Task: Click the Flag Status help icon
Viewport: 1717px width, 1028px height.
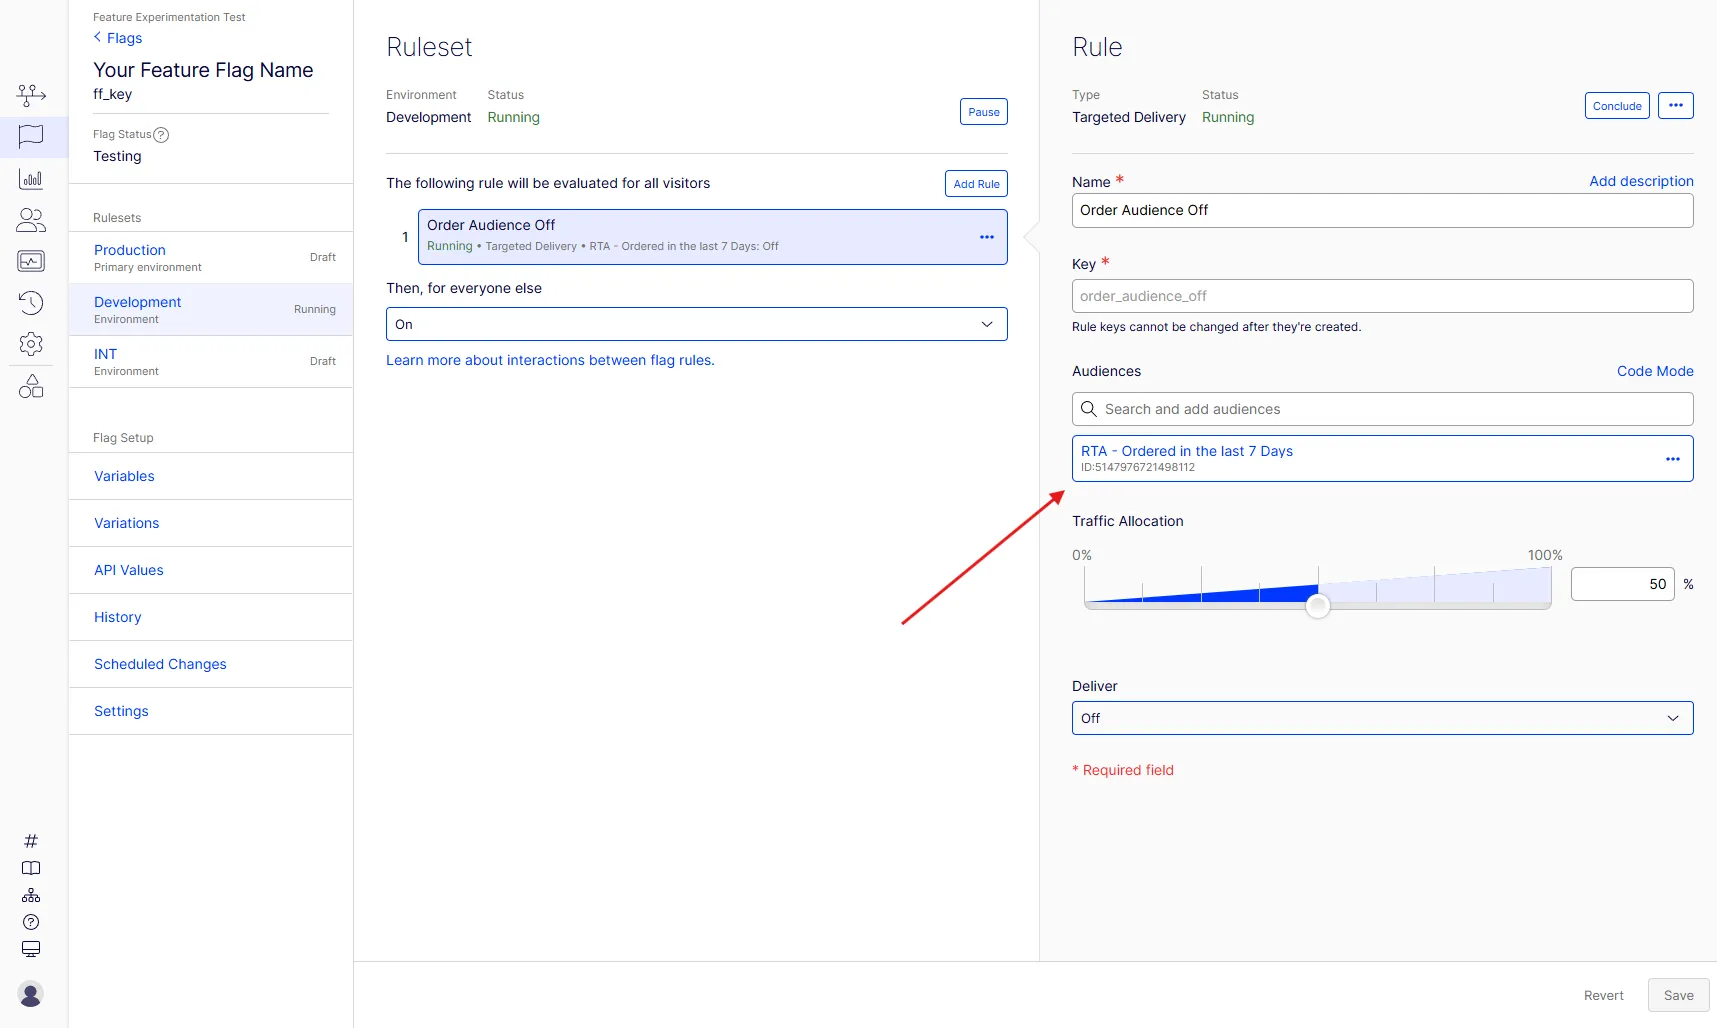Action: [x=161, y=135]
